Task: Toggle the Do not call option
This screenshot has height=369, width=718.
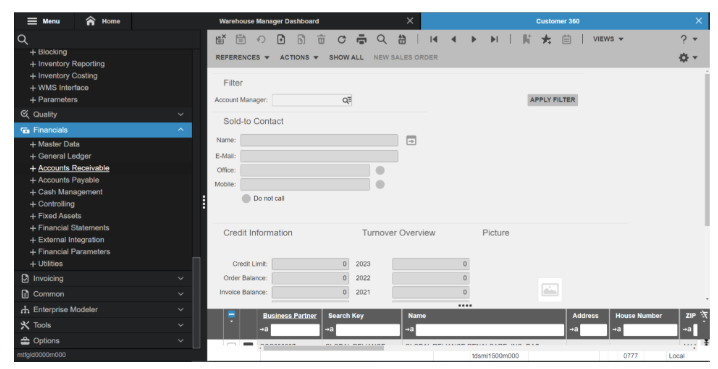Action: click(246, 199)
